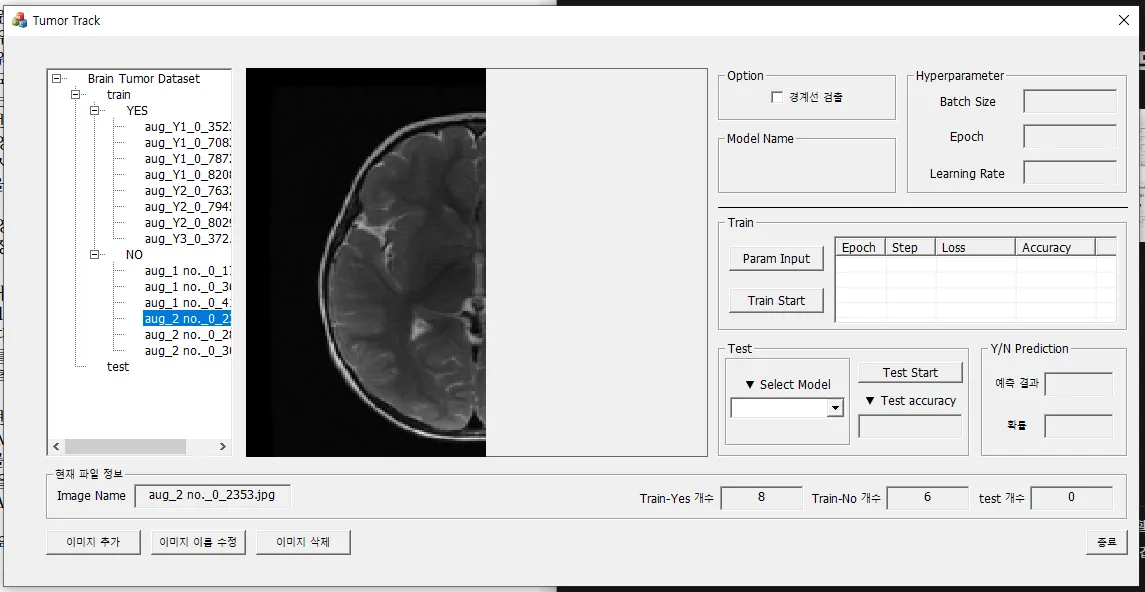Click the Image Name field

(x=213, y=496)
